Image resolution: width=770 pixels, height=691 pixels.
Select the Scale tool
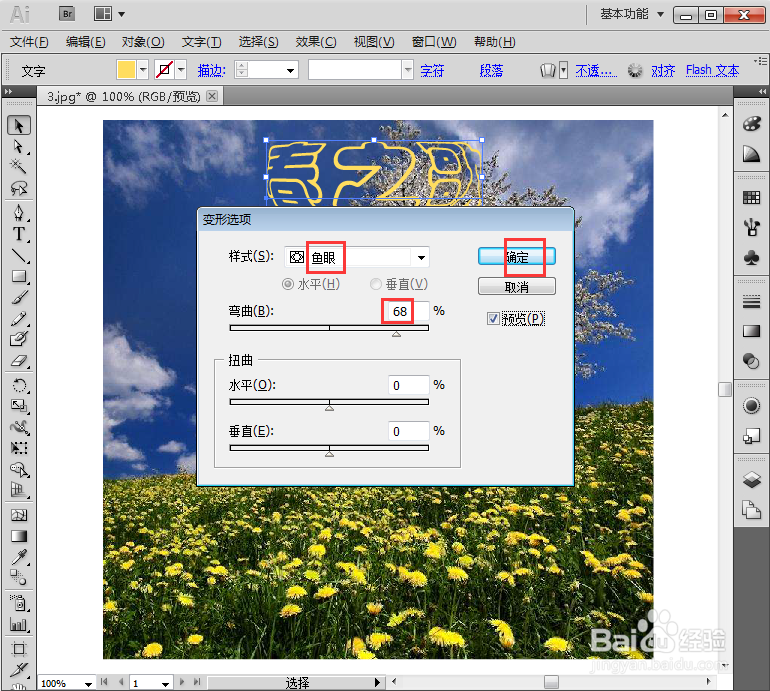[19, 406]
